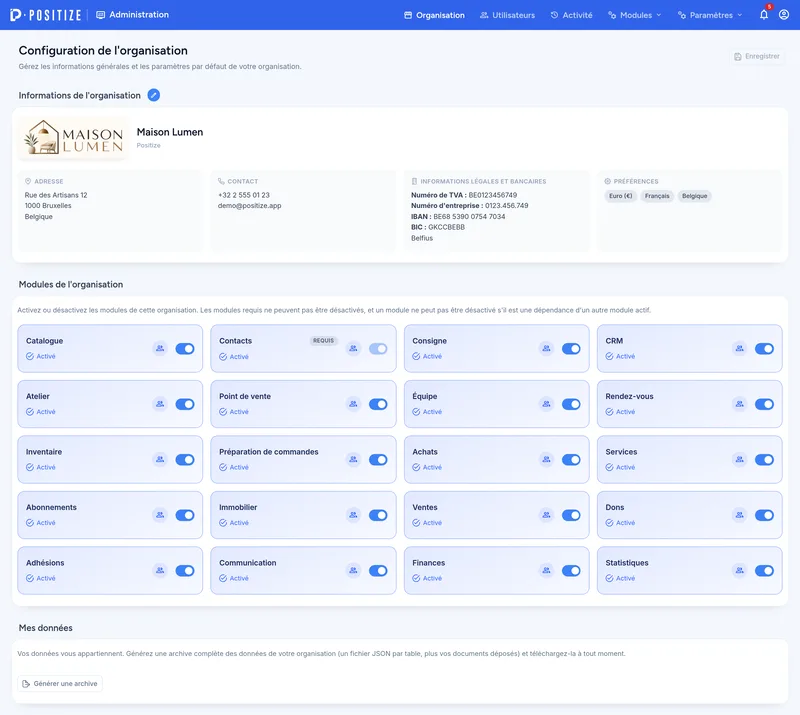Click the Administration header label
Viewport: 800px width, 715px height.
pyautogui.click(x=133, y=15)
